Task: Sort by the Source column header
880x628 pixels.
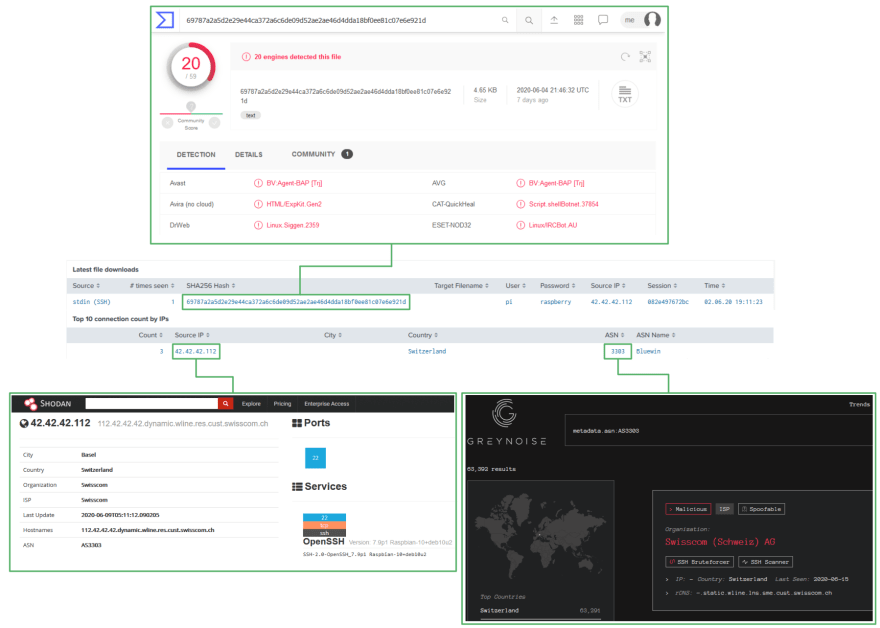Action: point(86,286)
